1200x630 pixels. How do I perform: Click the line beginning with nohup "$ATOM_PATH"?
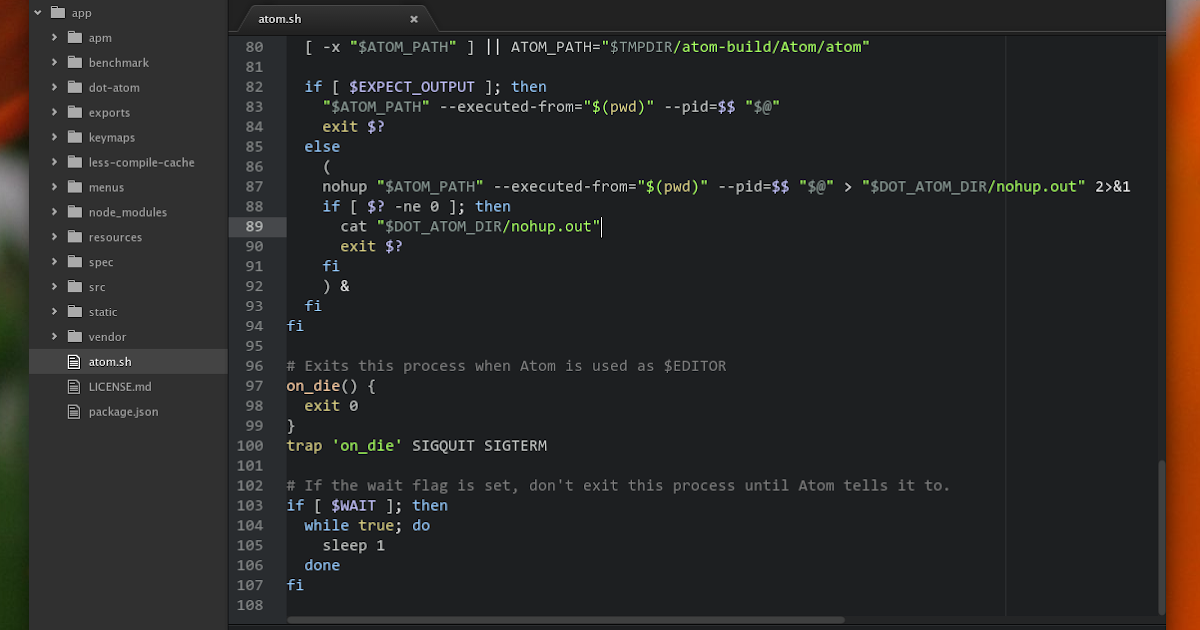pos(726,187)
